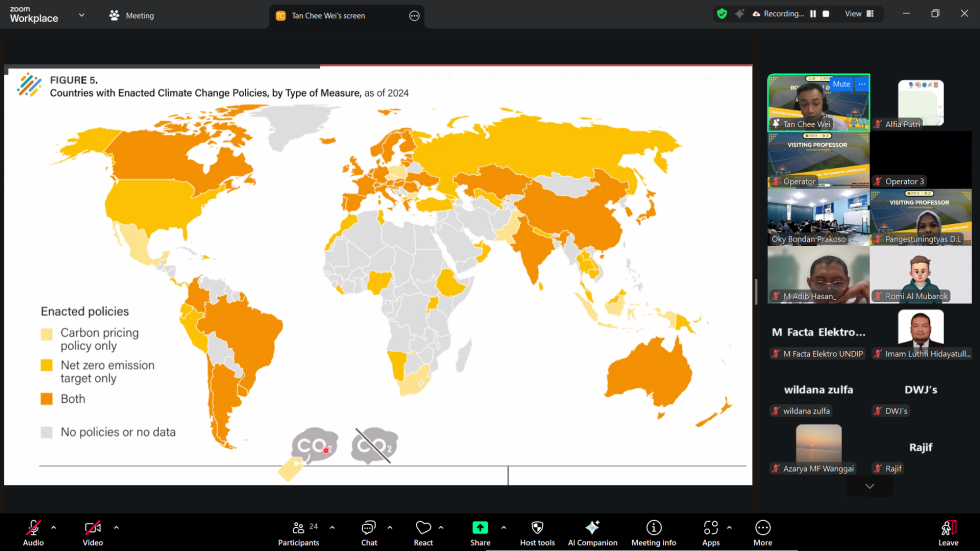Image resolution: width=980 pixels, height=551 pixels.
Task: Leave the meeting
Action: 948,531
